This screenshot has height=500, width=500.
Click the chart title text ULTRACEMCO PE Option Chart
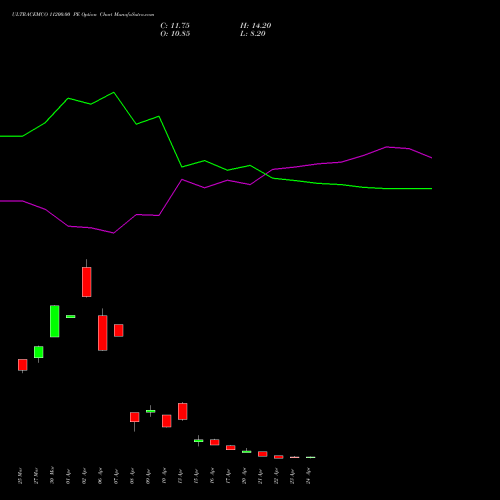83,14
